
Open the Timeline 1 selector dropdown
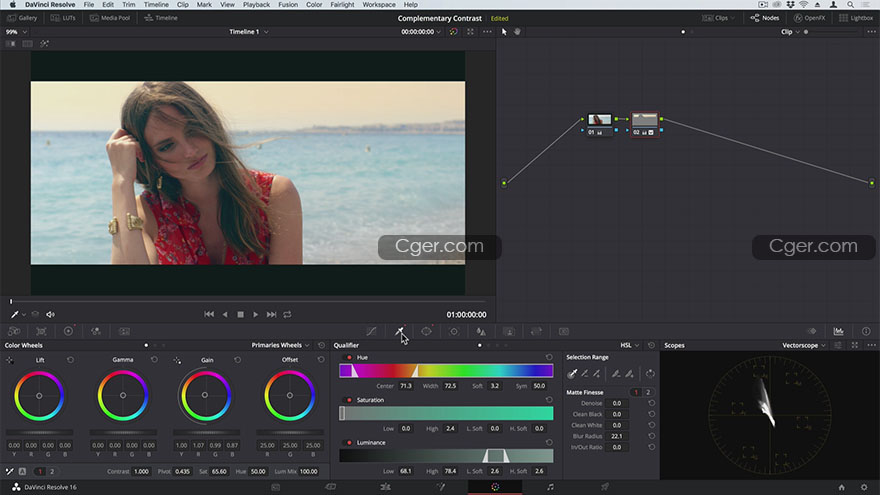(x=249, y=32)
